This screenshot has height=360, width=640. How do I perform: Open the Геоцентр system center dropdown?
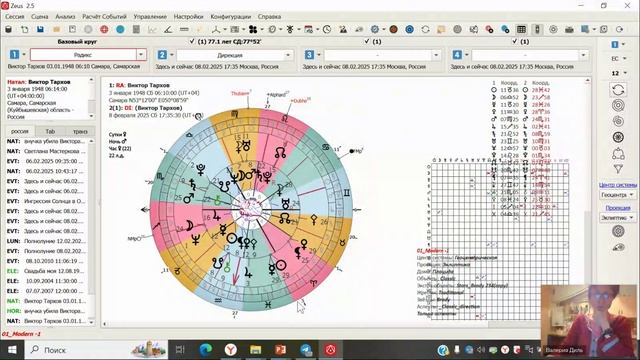tap(618, 195)
